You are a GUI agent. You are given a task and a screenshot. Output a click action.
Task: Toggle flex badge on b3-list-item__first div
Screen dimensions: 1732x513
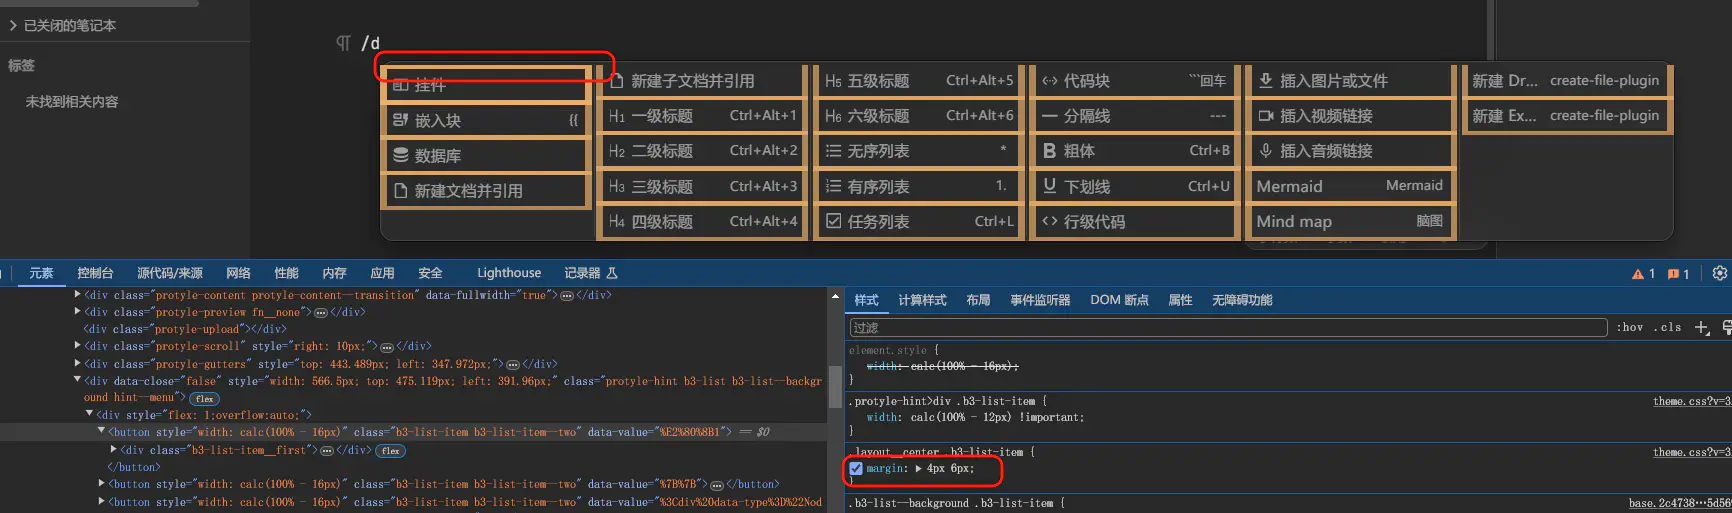pyautogui.click(x=390, y=451)
